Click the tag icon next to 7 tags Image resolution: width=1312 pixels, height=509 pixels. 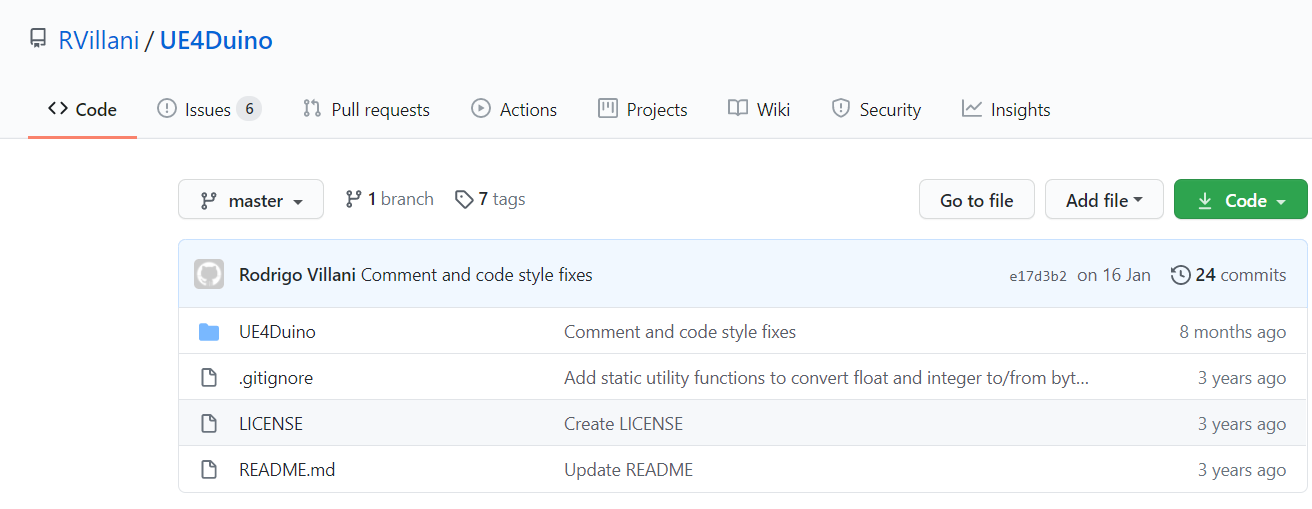tap(464, 199)
